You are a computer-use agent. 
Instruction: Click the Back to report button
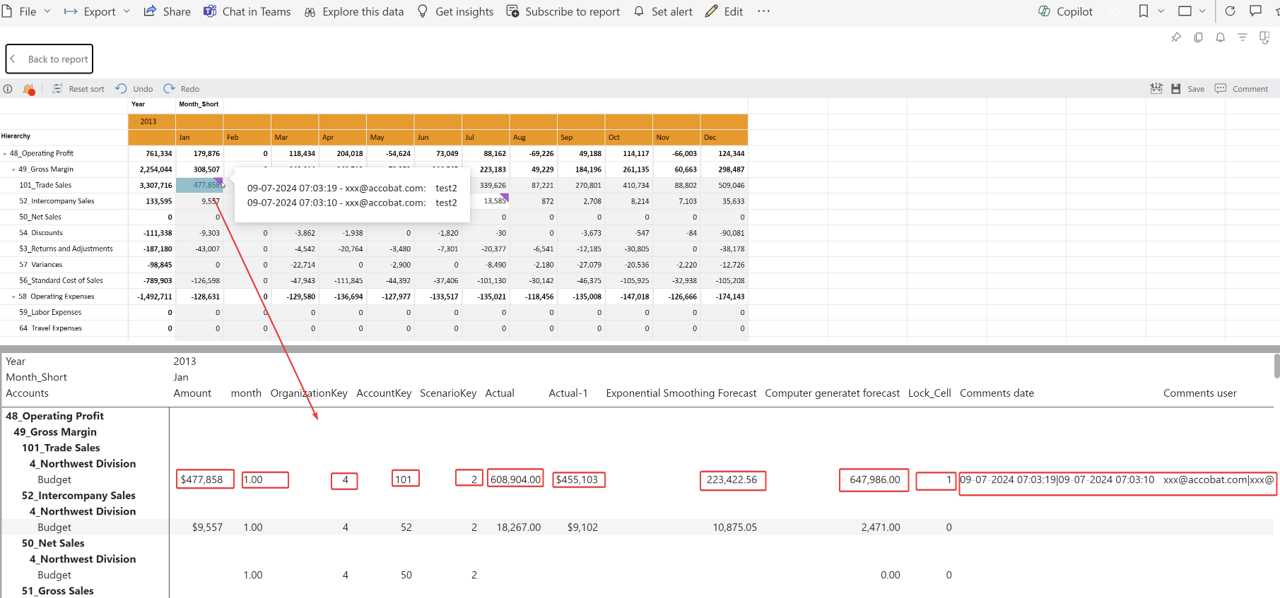pyautogui.click(x=49, y=59)
